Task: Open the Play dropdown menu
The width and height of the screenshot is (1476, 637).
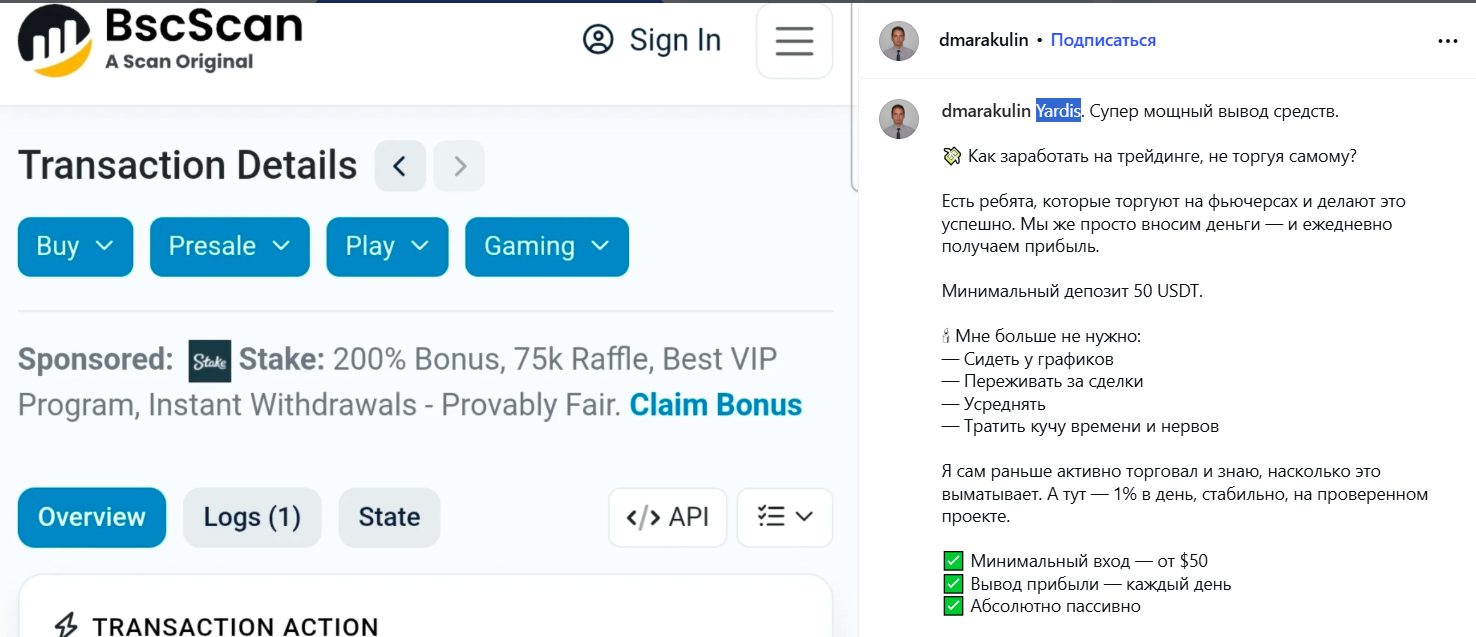Action: (387, 247)
